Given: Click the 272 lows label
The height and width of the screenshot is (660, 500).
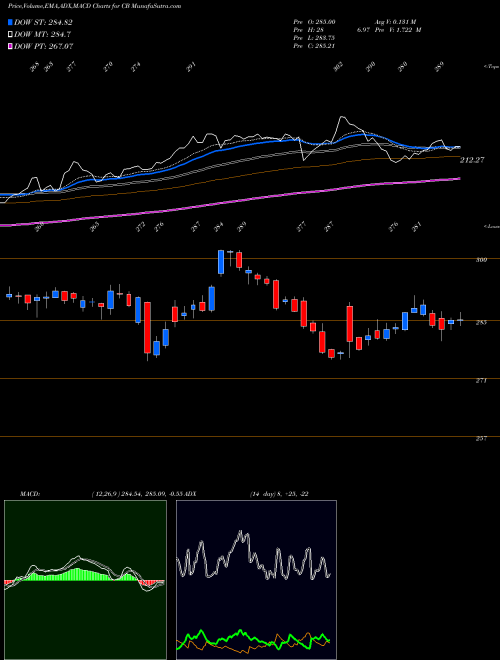Looking at the screenshot, I should (x=141, y=227).
